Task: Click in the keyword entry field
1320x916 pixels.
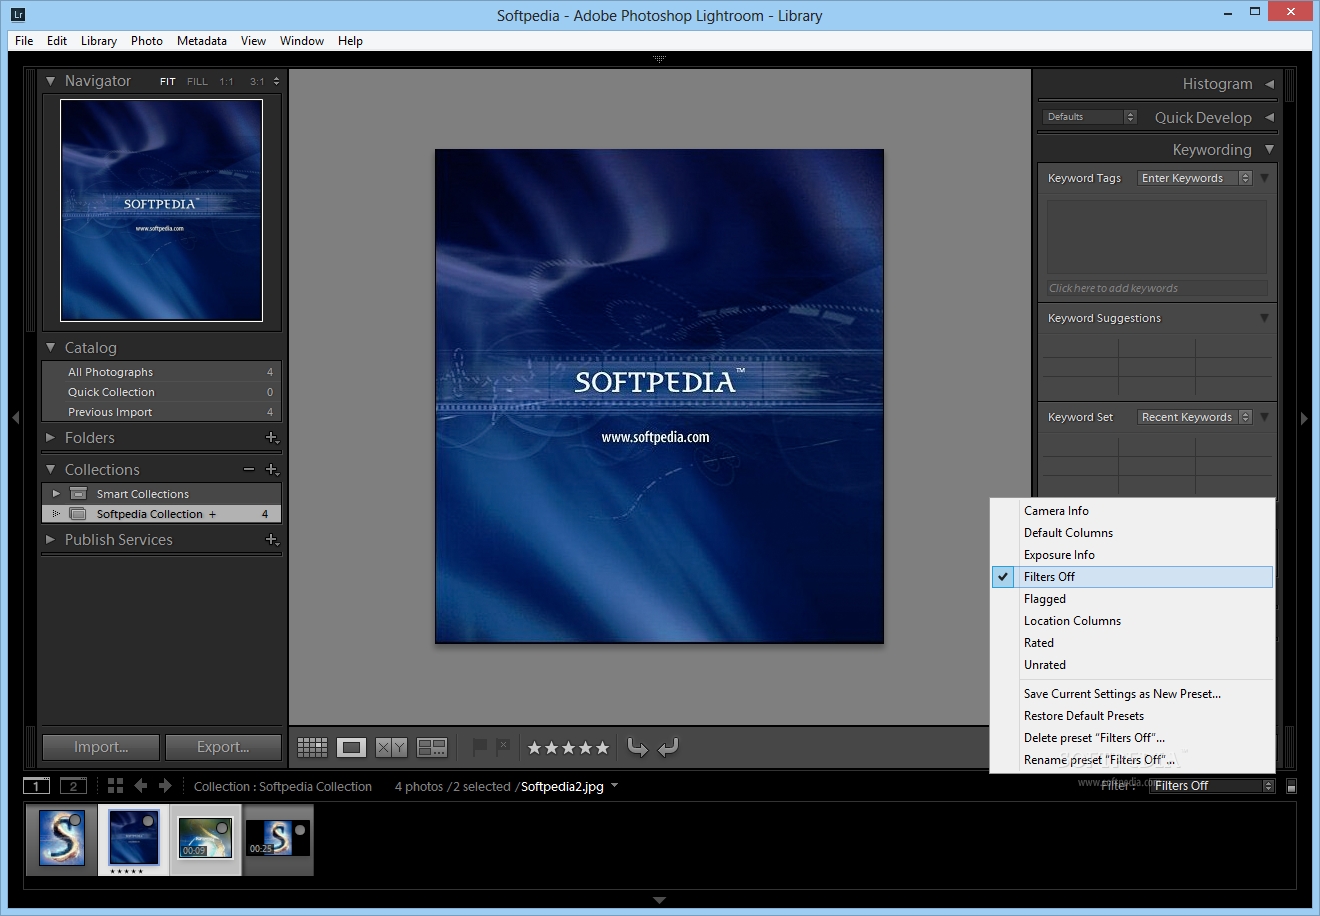Action: point(1156,288)
